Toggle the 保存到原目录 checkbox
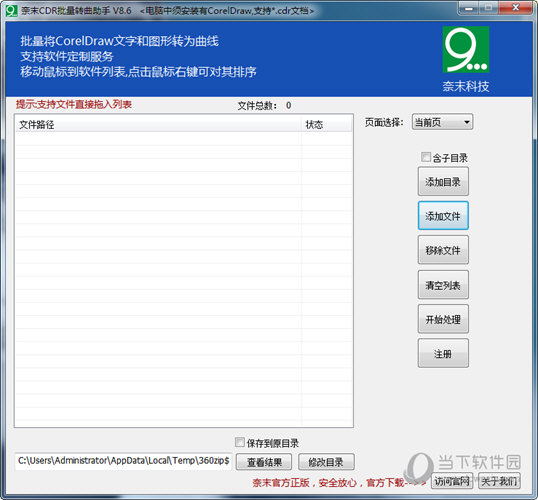This screenshot has height=500, width=538. (239, 442)
